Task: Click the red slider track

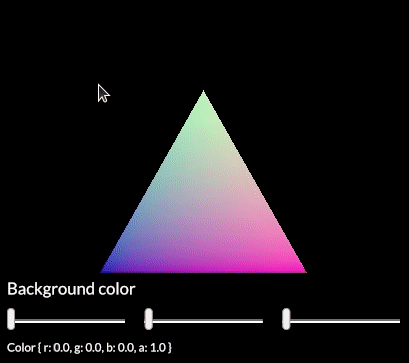Action: (x=66, y=321)
